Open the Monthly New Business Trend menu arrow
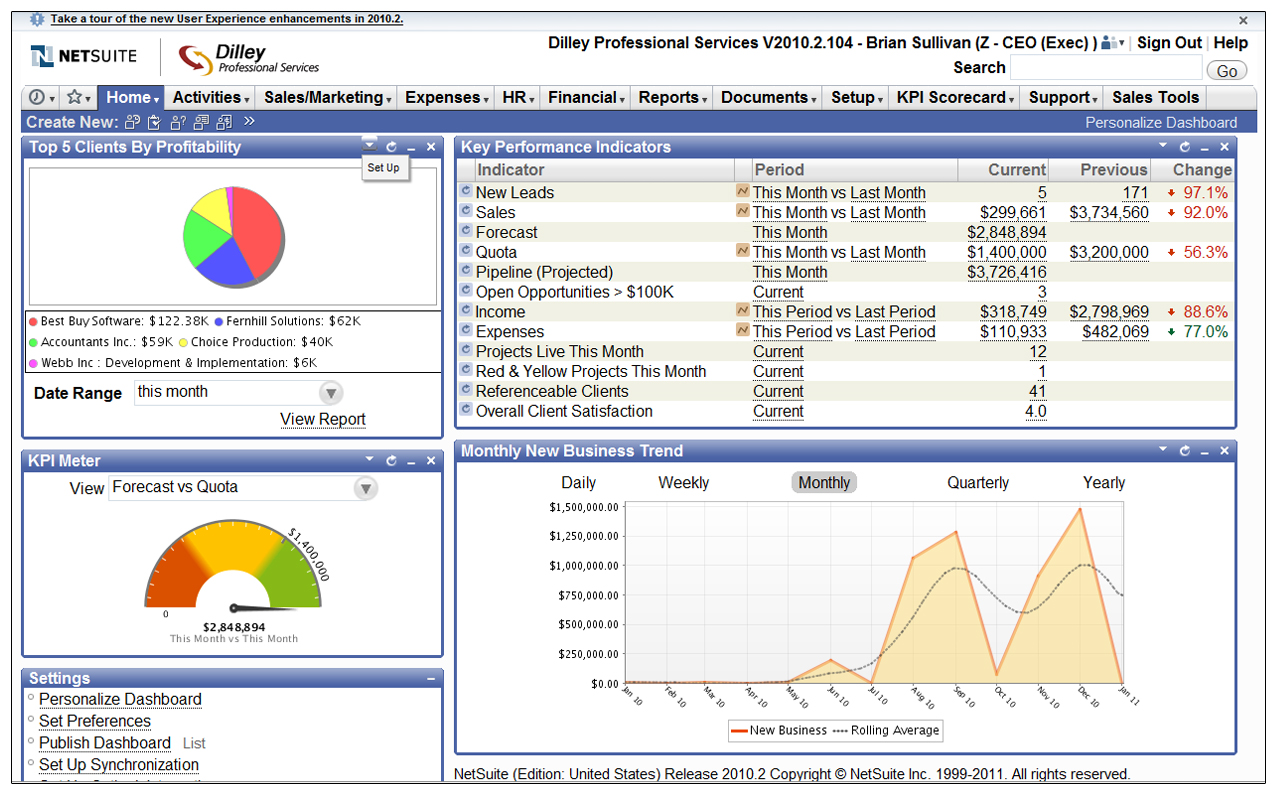1280x800 pixels. 1163,450
